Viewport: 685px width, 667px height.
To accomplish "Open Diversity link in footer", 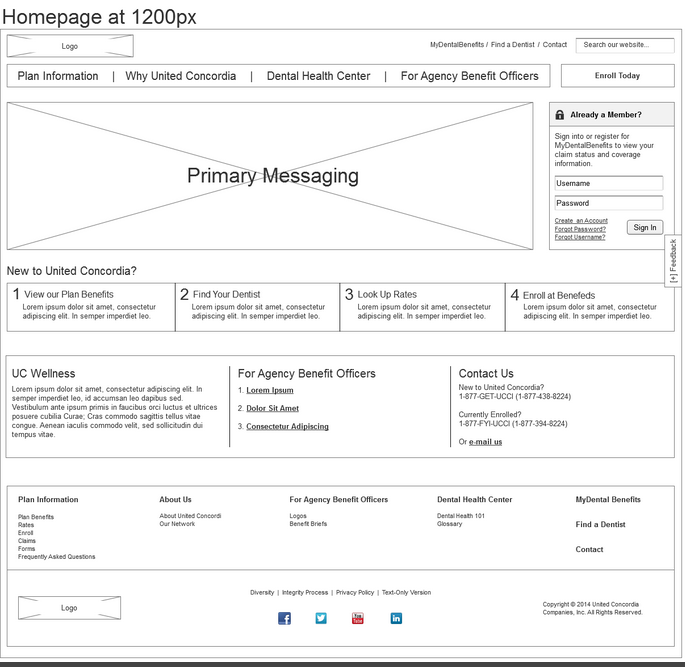I will pos(262,592).
